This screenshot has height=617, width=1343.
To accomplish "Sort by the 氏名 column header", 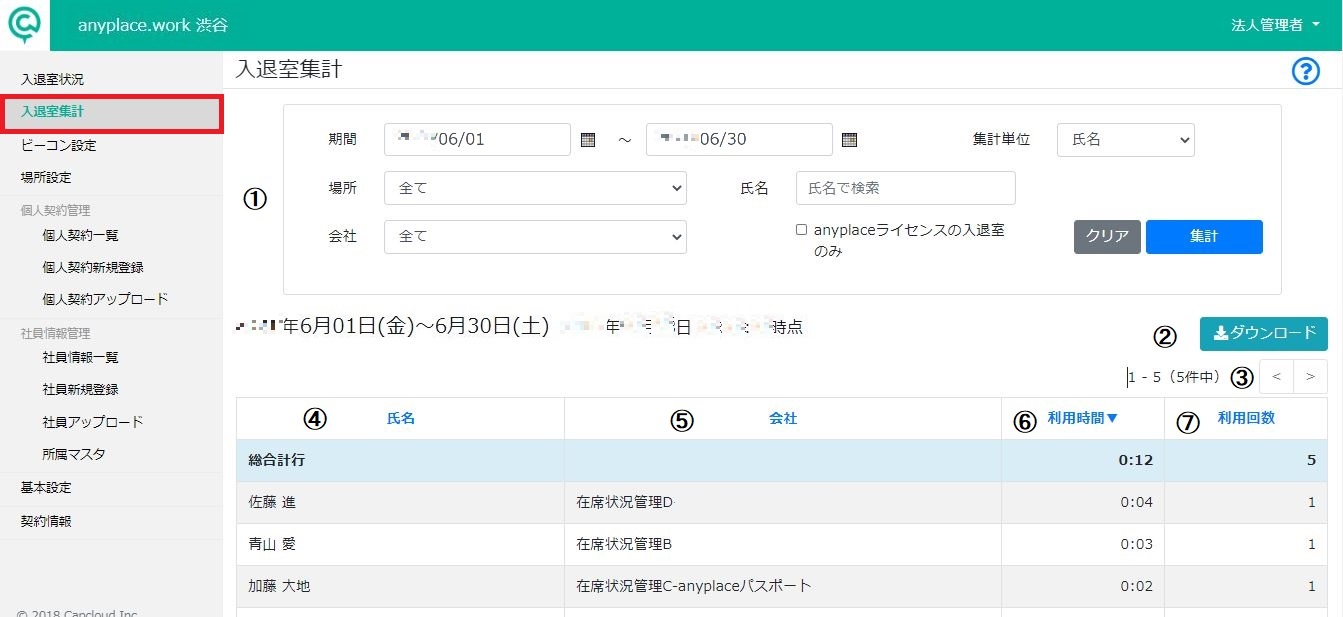I will tap(401, 419).
